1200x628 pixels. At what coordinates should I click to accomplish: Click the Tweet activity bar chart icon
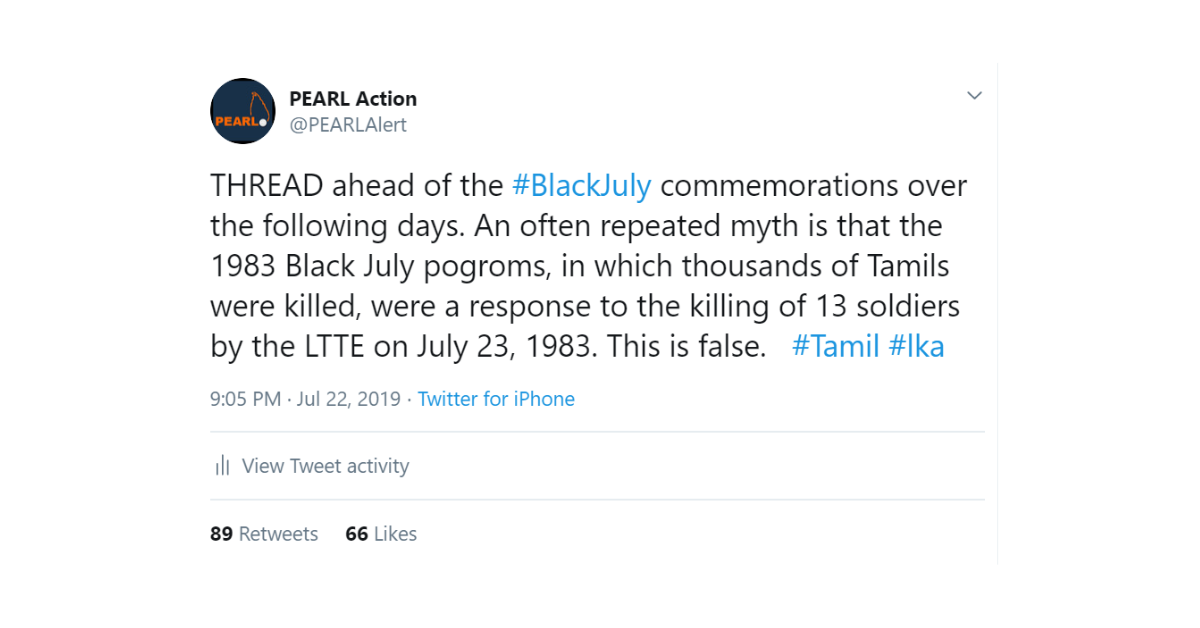pos(222,466)
